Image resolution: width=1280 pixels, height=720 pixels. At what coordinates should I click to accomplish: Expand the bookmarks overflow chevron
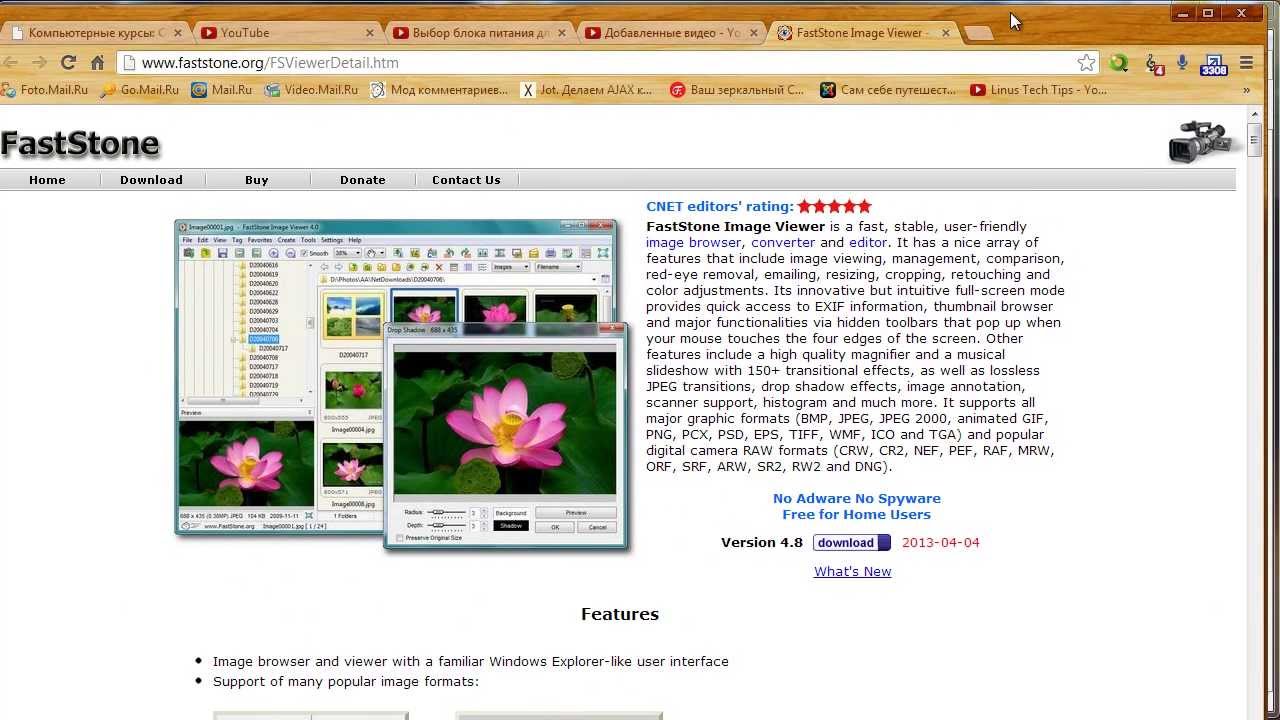coord(1246,90)
